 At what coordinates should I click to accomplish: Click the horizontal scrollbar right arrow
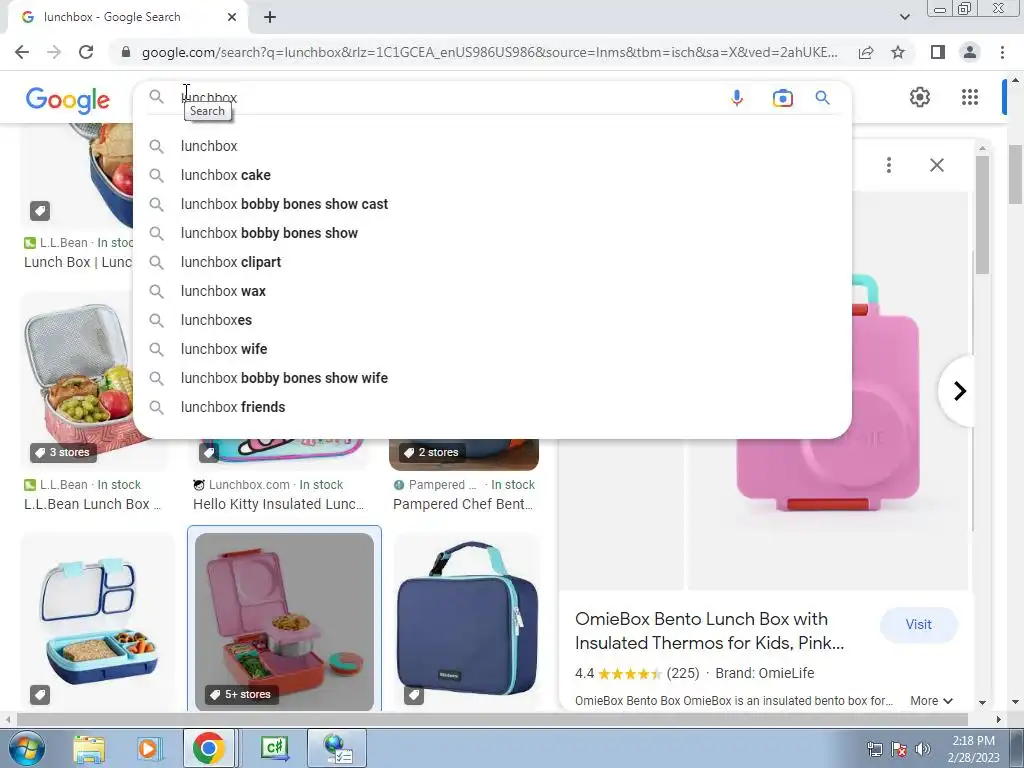(998, 720)
